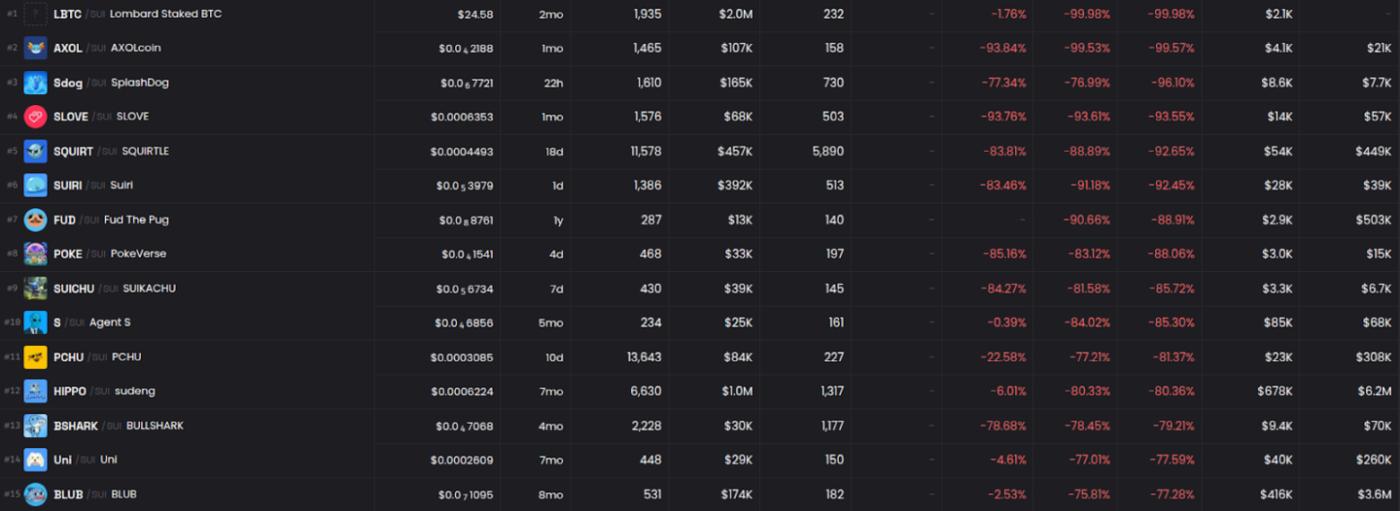Click the SLOVE red heart icon

[35, 117]
